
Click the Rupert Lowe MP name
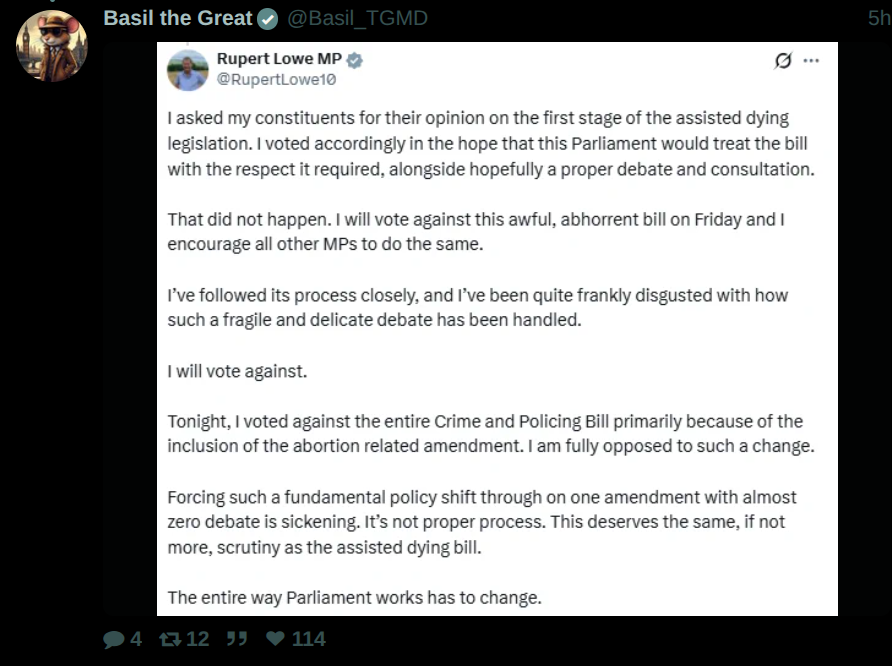point(279,60)
